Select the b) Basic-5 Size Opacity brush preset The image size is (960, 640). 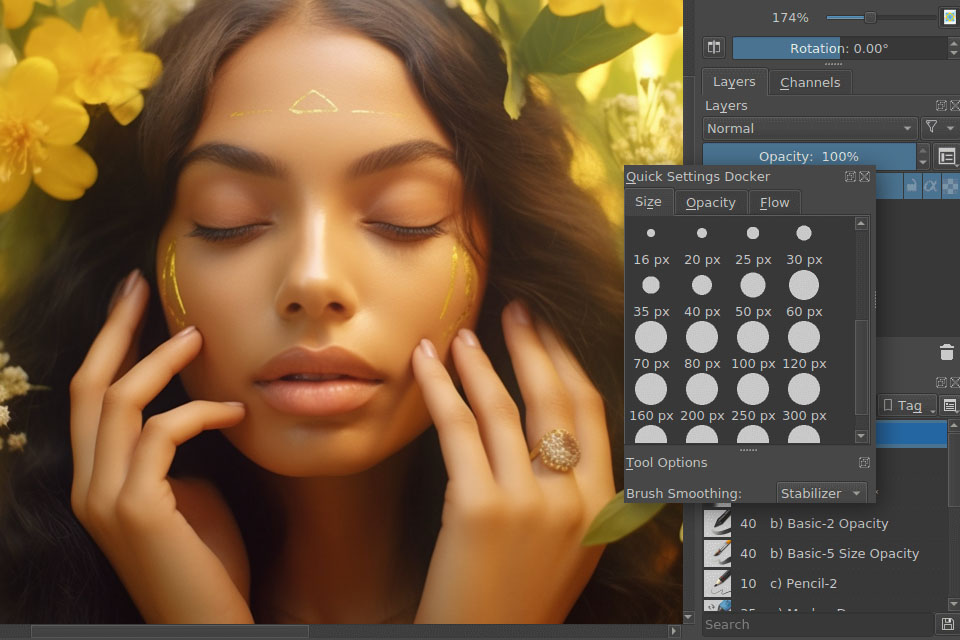[825, 554]
